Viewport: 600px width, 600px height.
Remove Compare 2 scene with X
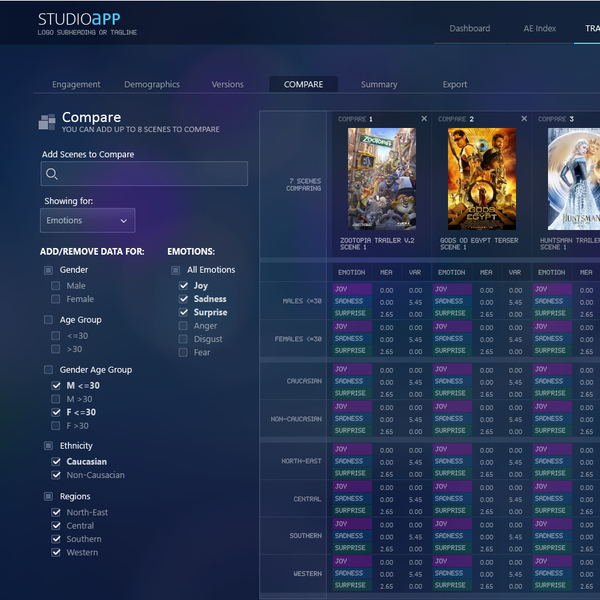click(524, 119)
